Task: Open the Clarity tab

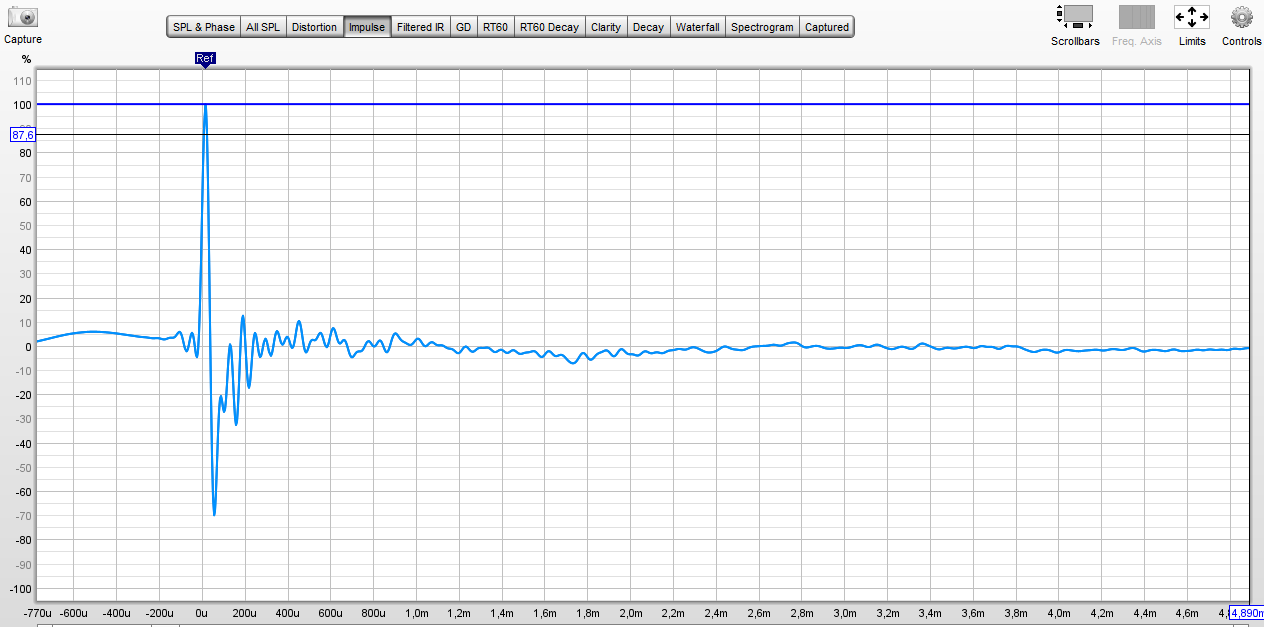Action: tap(606, 27)
